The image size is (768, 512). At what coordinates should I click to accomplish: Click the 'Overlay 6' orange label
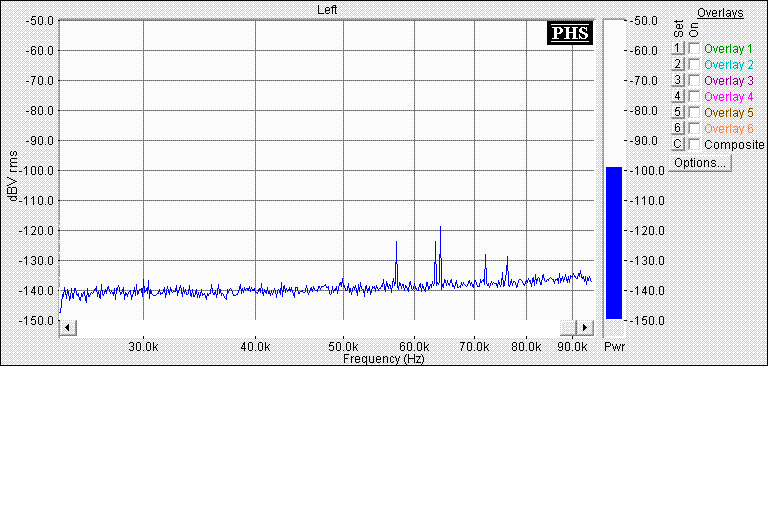point(728,128)
